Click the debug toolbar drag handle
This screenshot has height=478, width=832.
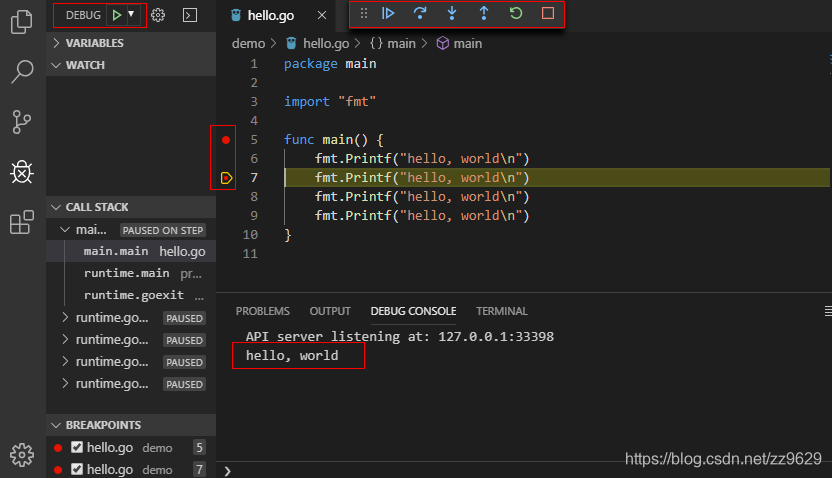tap(363, 13)
